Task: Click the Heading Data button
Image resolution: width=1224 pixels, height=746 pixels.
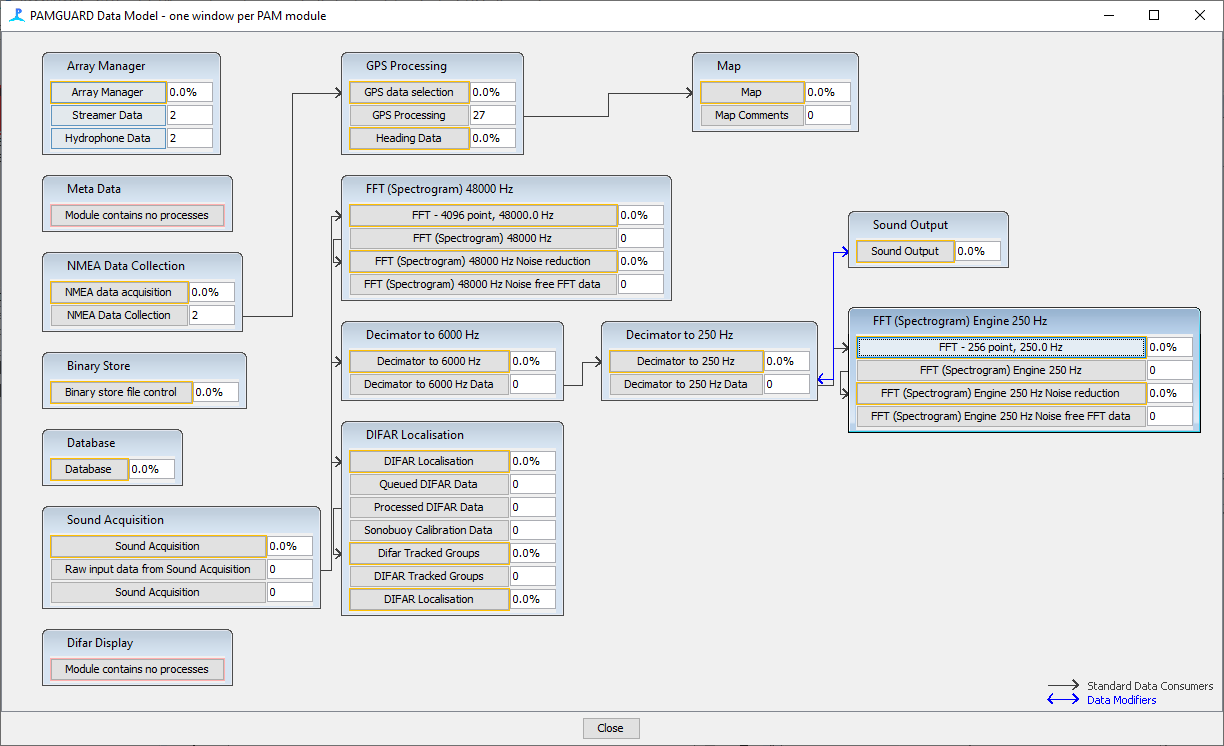Action: (409, 138)
